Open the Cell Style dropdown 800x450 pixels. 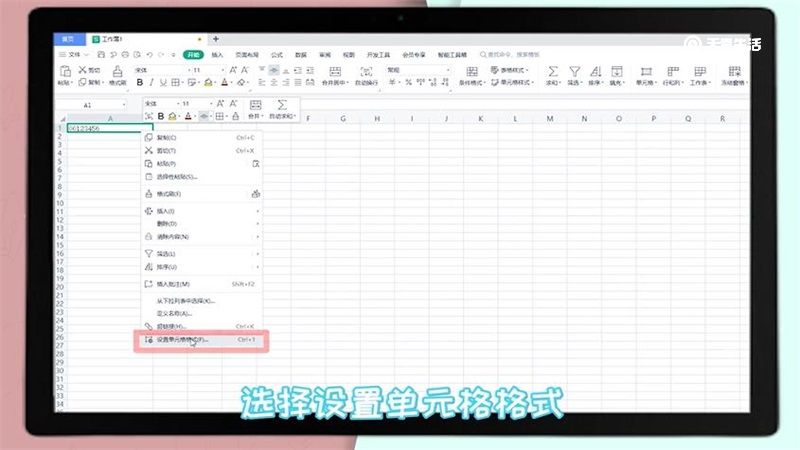[512, 82]
